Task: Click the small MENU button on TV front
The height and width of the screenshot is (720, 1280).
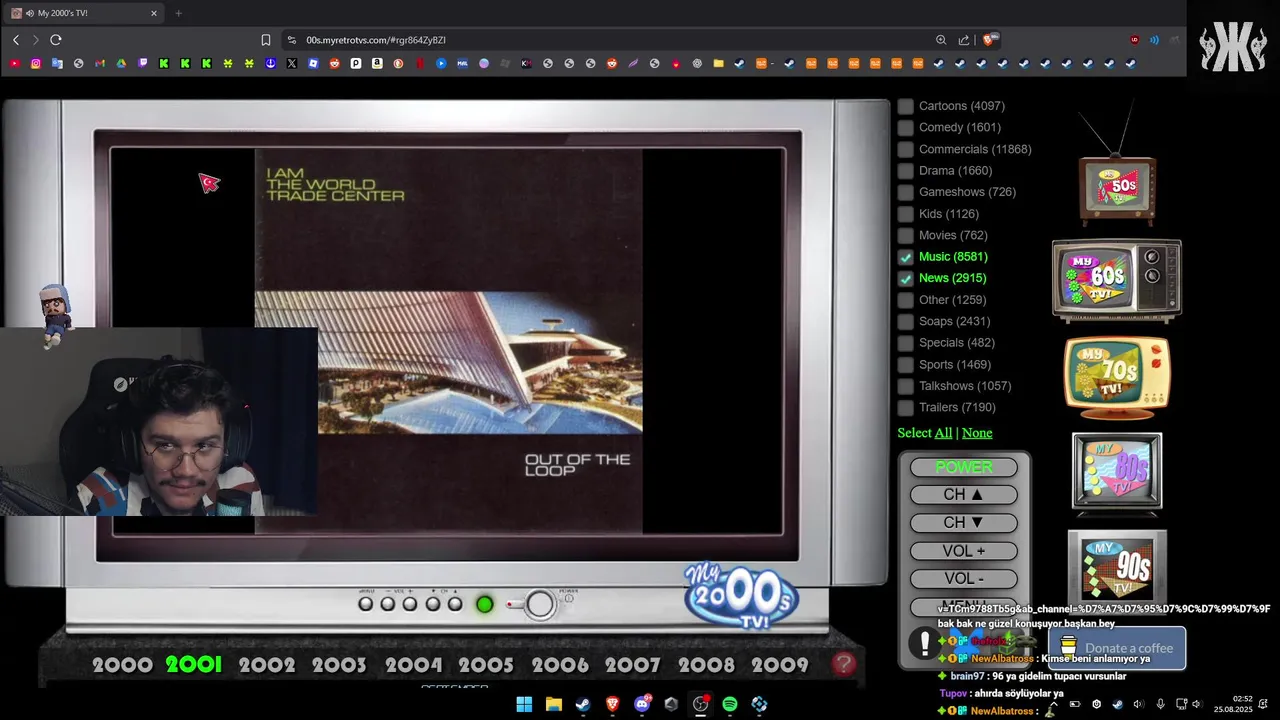Action: point(366,604)
